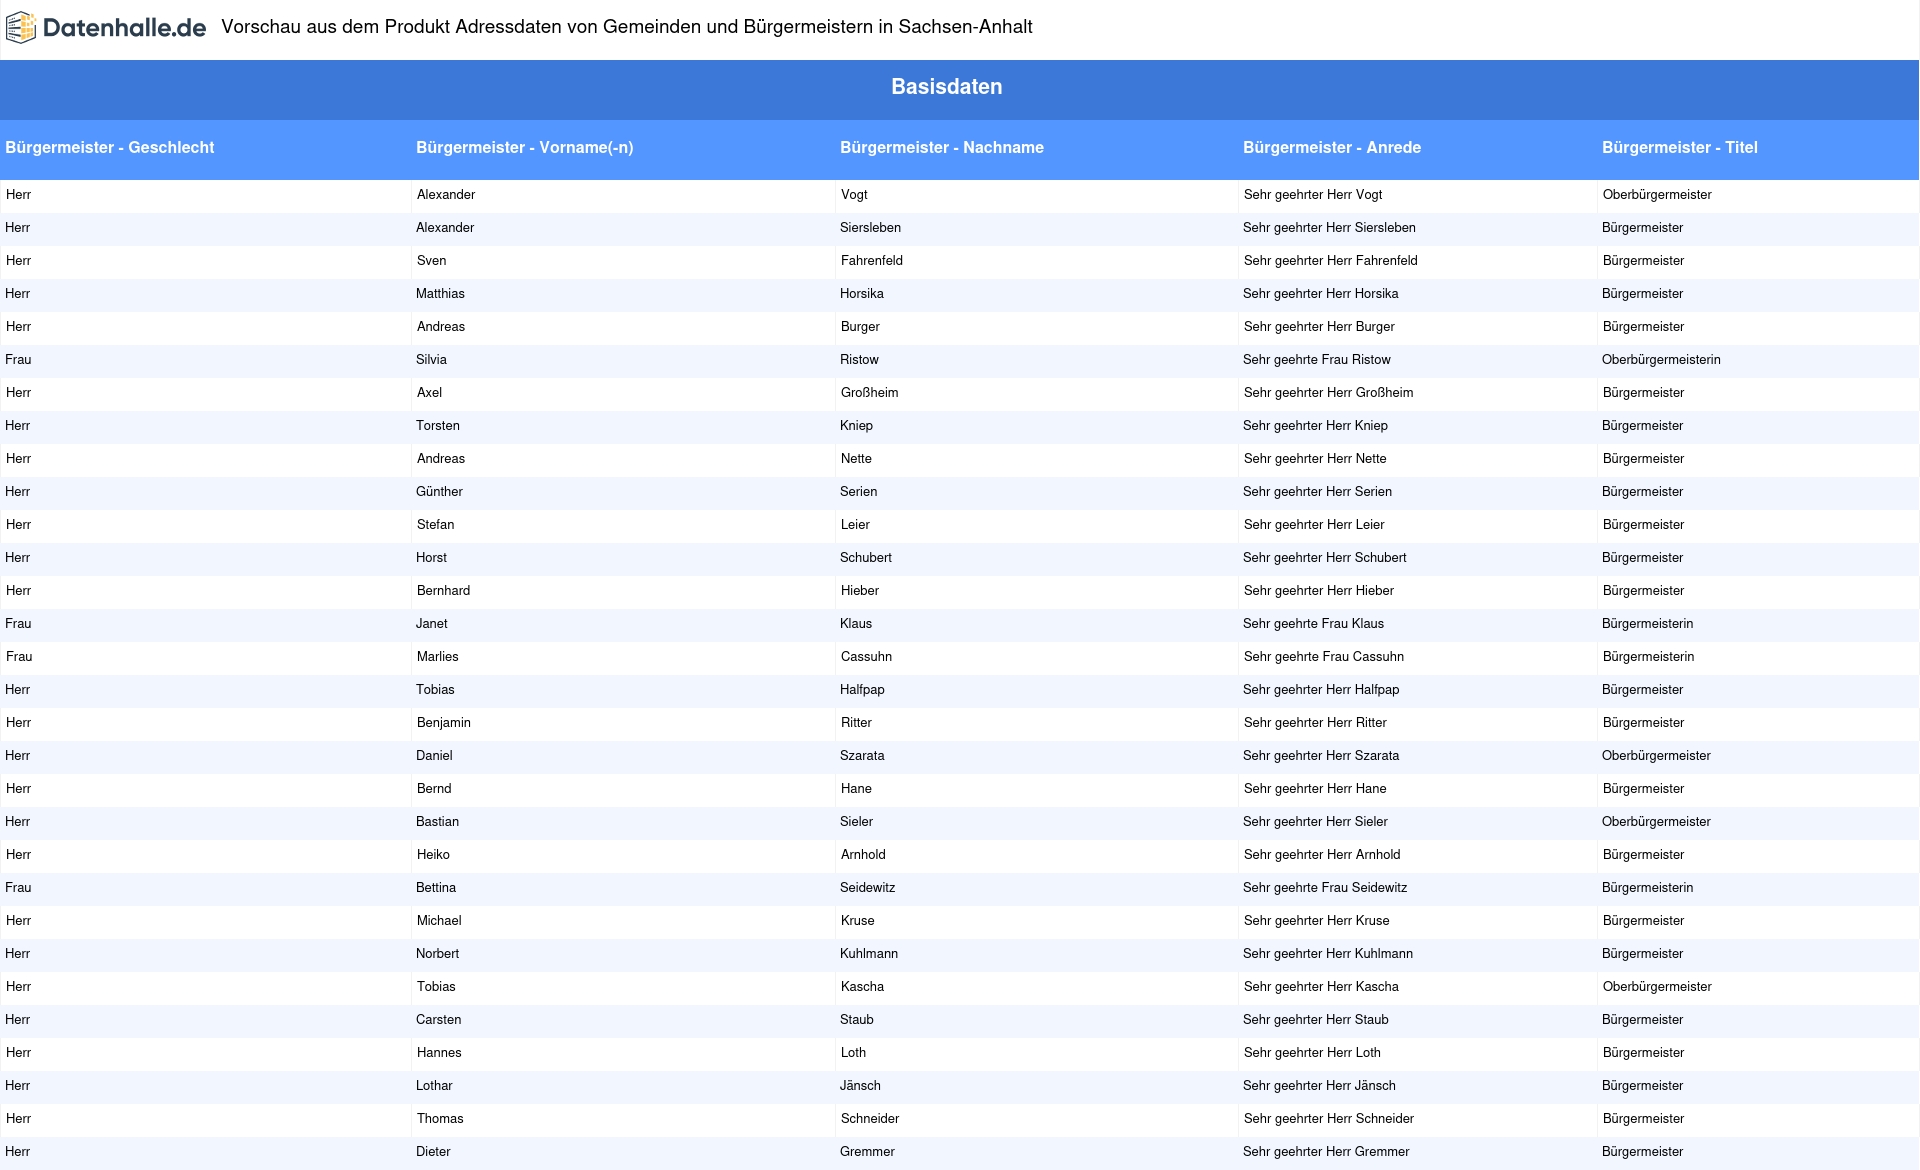
Task: Click the surname Halfpap
Action: tap(862, 690)
